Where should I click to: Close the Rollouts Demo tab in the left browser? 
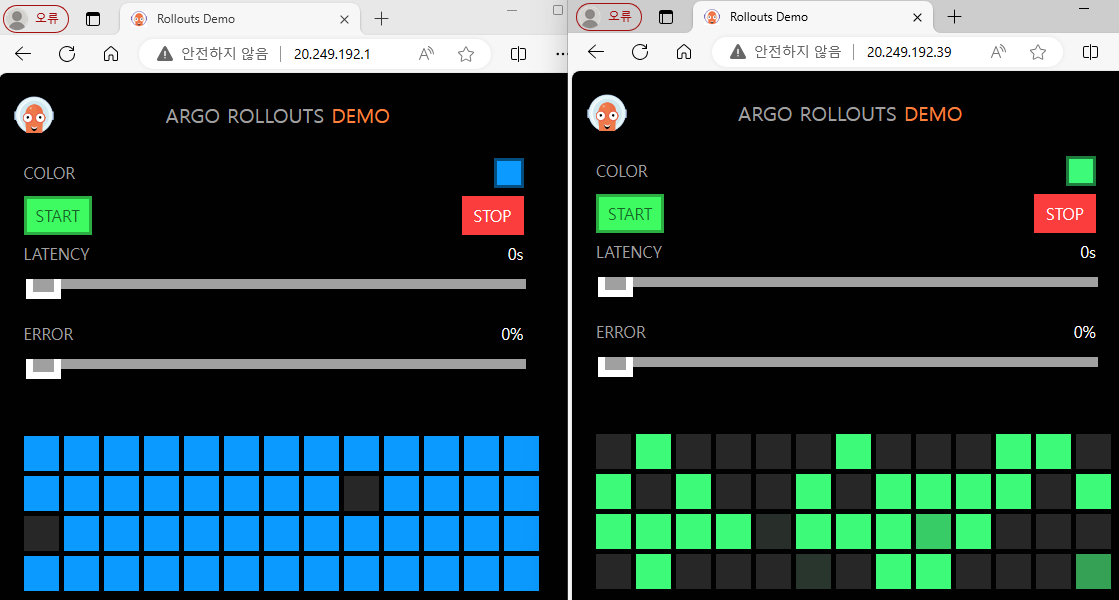(345, 19)
